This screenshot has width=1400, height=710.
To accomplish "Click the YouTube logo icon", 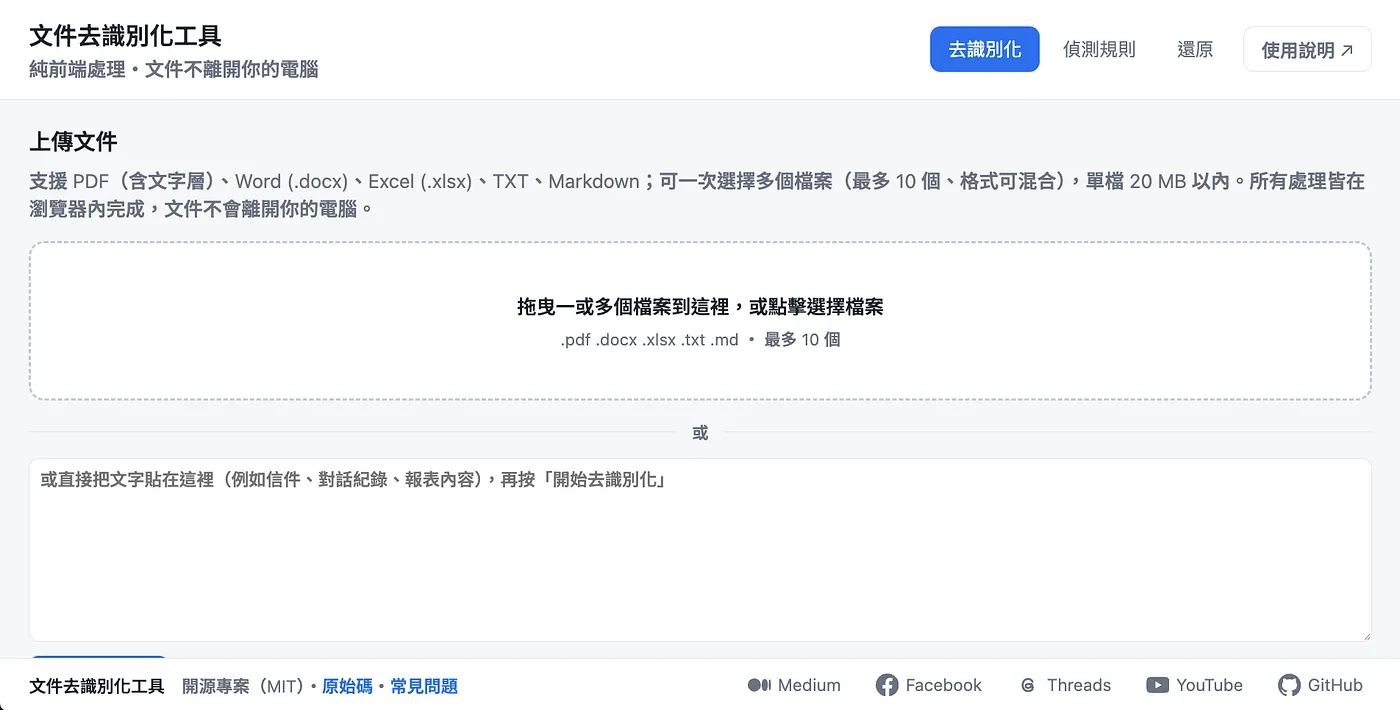I will point(1157,685).
